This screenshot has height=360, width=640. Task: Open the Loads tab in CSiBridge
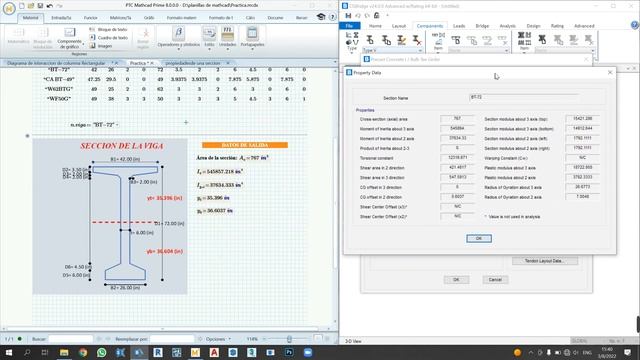[459, 26]
